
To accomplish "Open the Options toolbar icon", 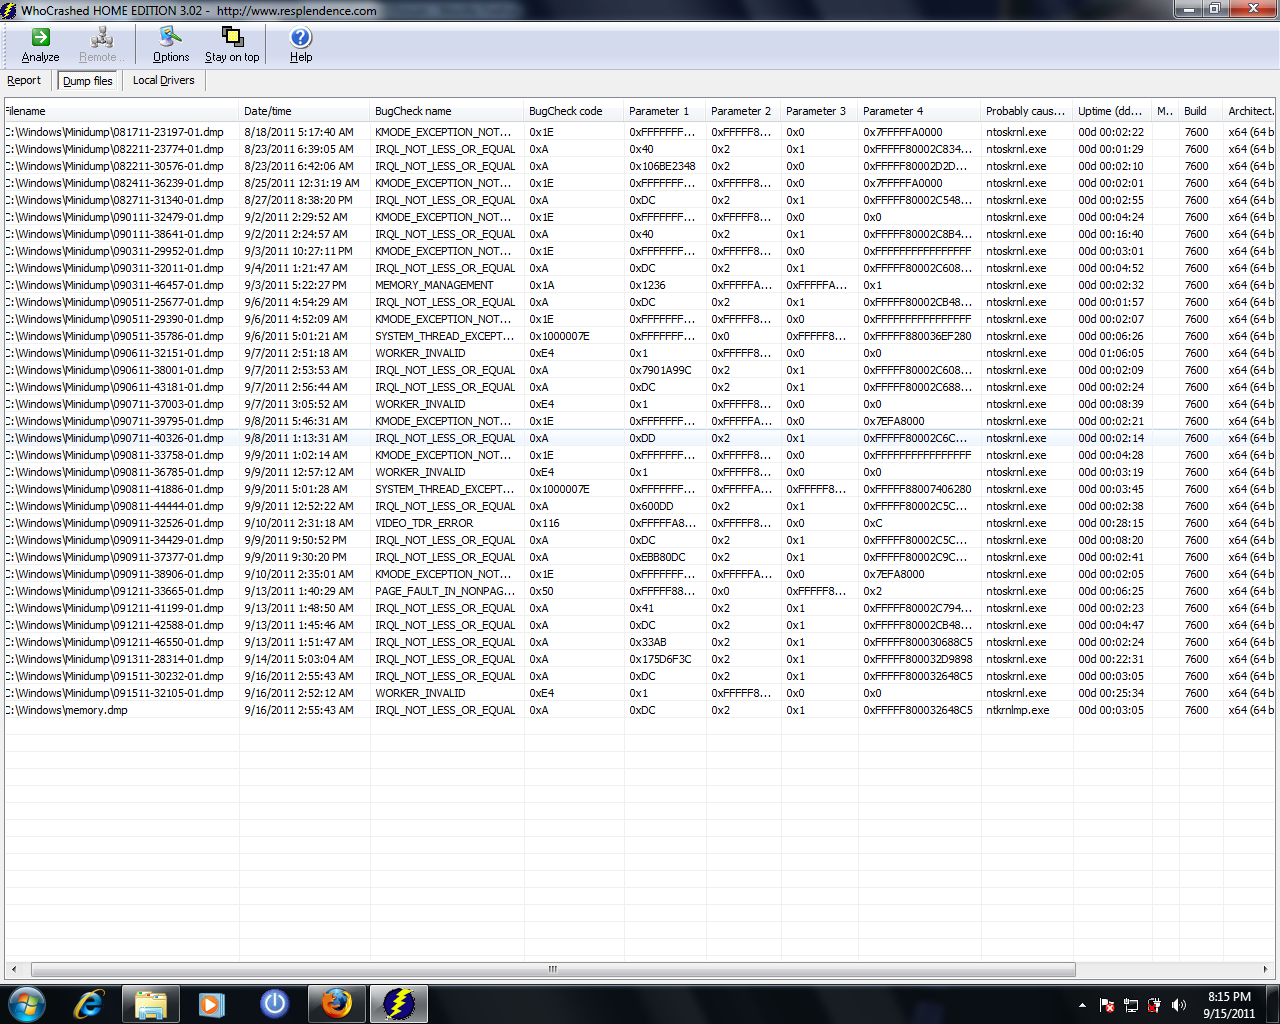I will [171, 45].
